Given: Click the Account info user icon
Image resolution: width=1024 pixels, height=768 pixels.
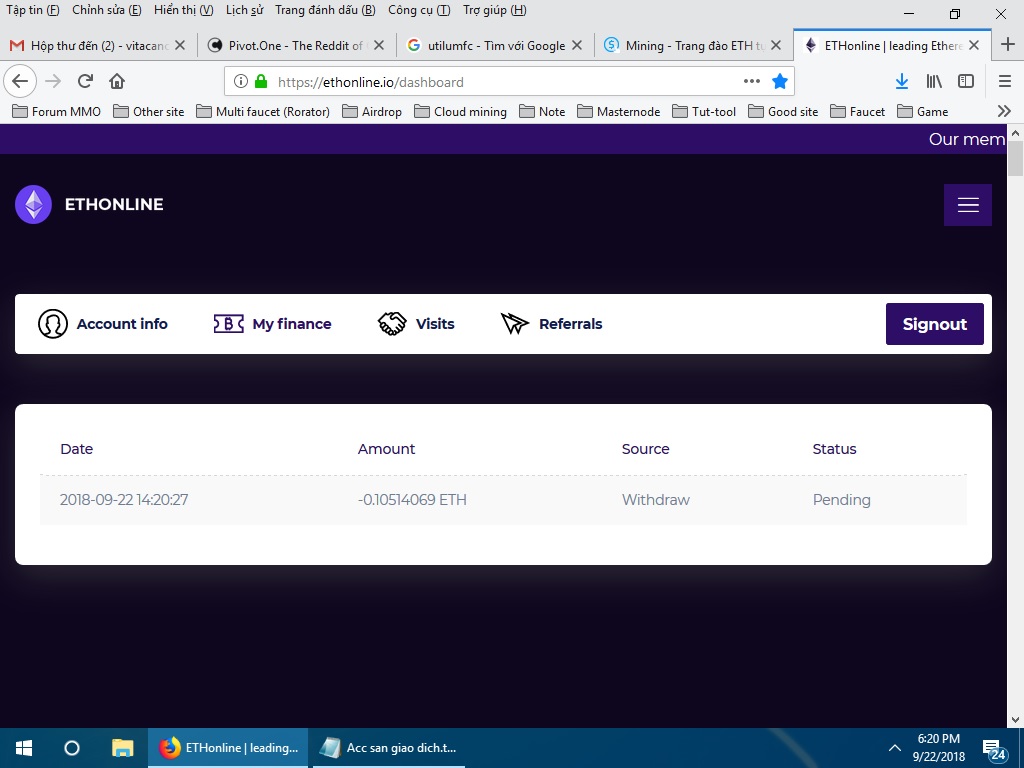Looking at the screenshot, I should [52, 324].
